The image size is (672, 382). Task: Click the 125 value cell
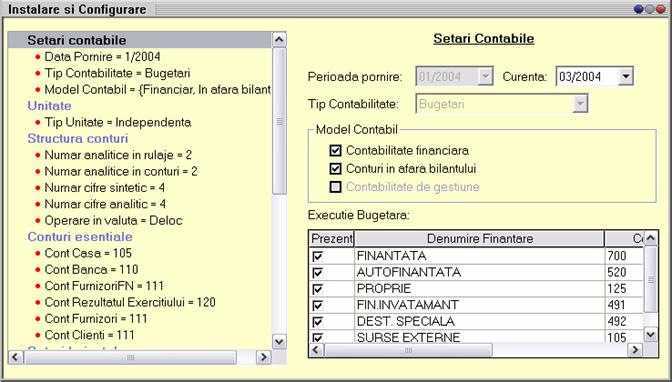[x=624, y=289]
